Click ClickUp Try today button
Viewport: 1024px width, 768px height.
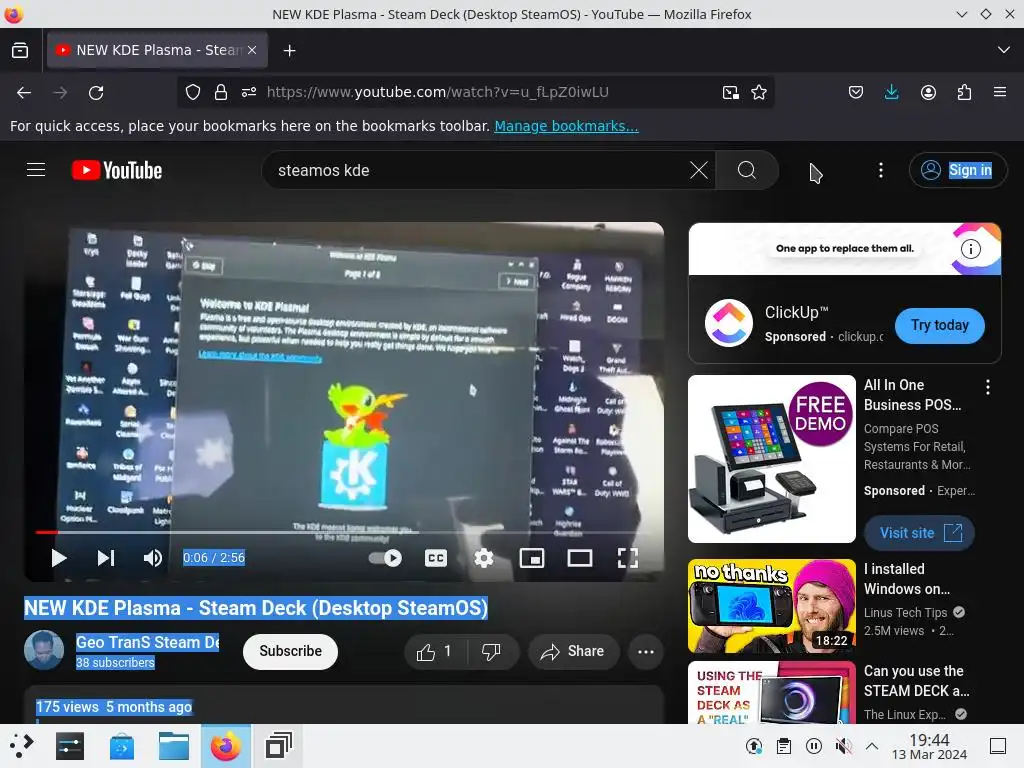point(940,325)
